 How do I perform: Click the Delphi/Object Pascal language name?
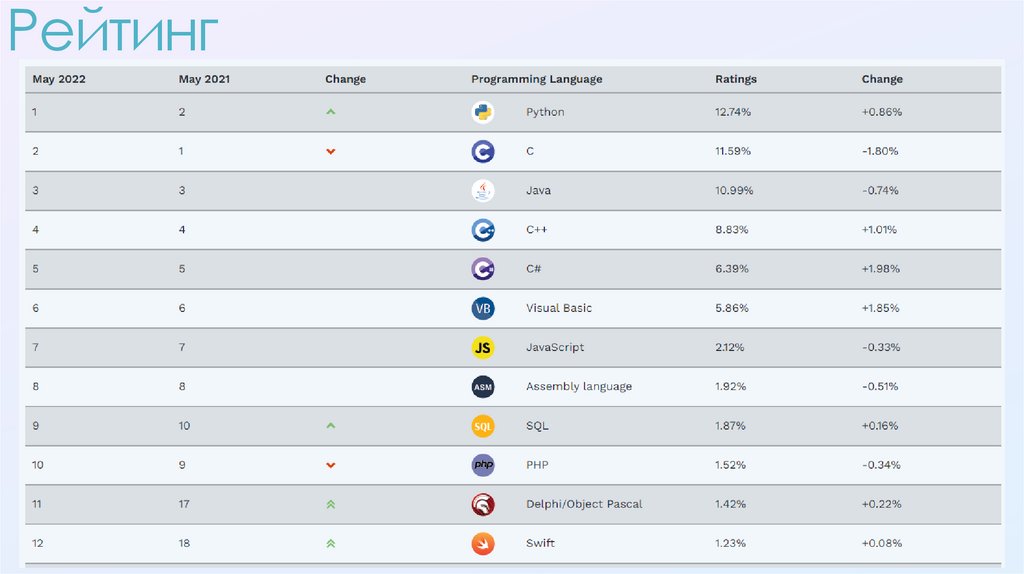pyautogui.click(x=584, y=504)
